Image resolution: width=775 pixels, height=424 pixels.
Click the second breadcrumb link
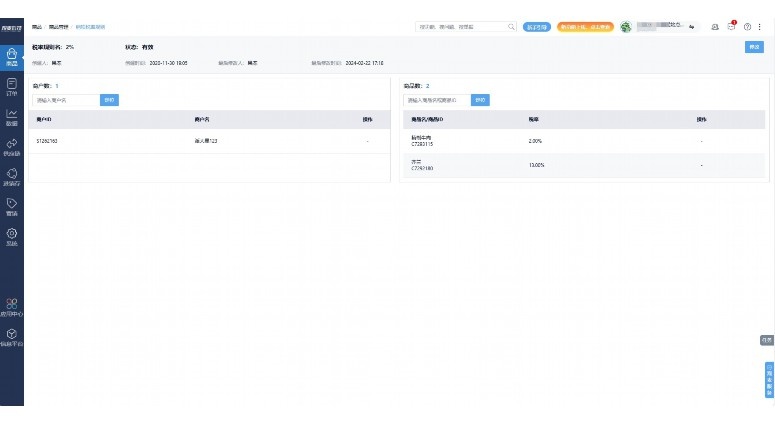coord(58,27)
